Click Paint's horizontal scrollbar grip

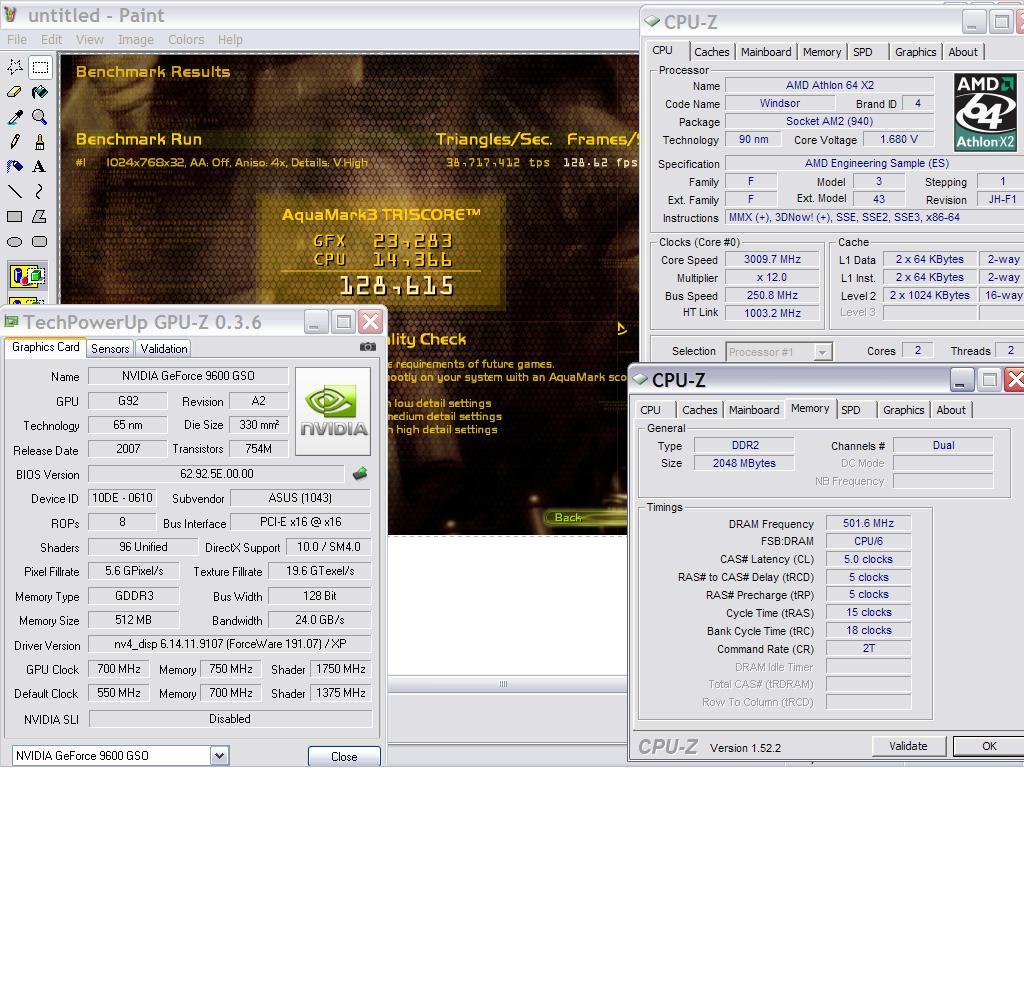point(503,684)
